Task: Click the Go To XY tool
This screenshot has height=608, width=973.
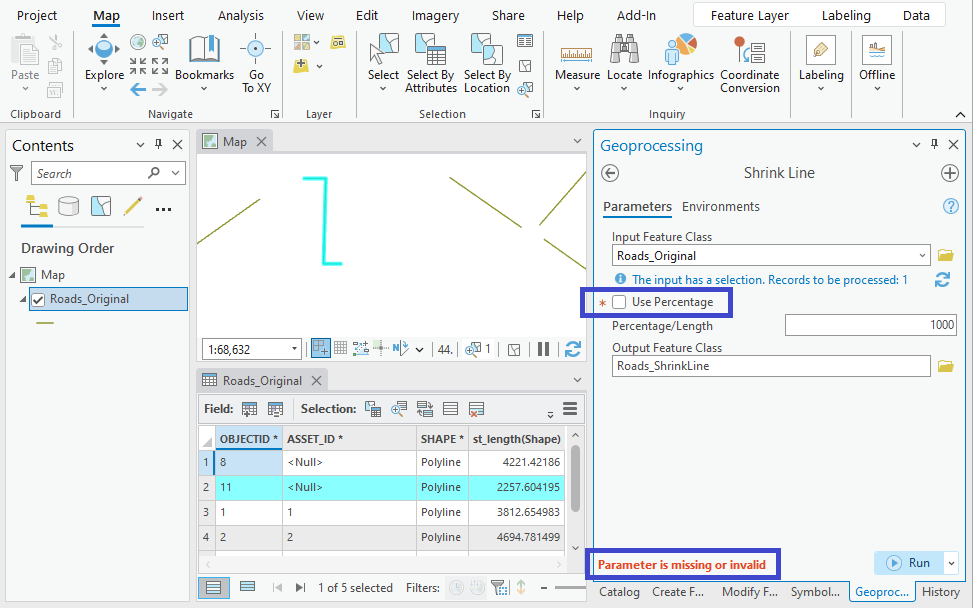Action: [x=255, y=62]
